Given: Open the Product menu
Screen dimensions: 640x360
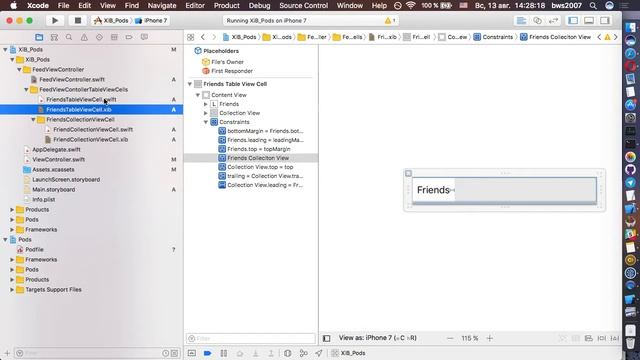Looking at the screenshot, I should point(227,6).
